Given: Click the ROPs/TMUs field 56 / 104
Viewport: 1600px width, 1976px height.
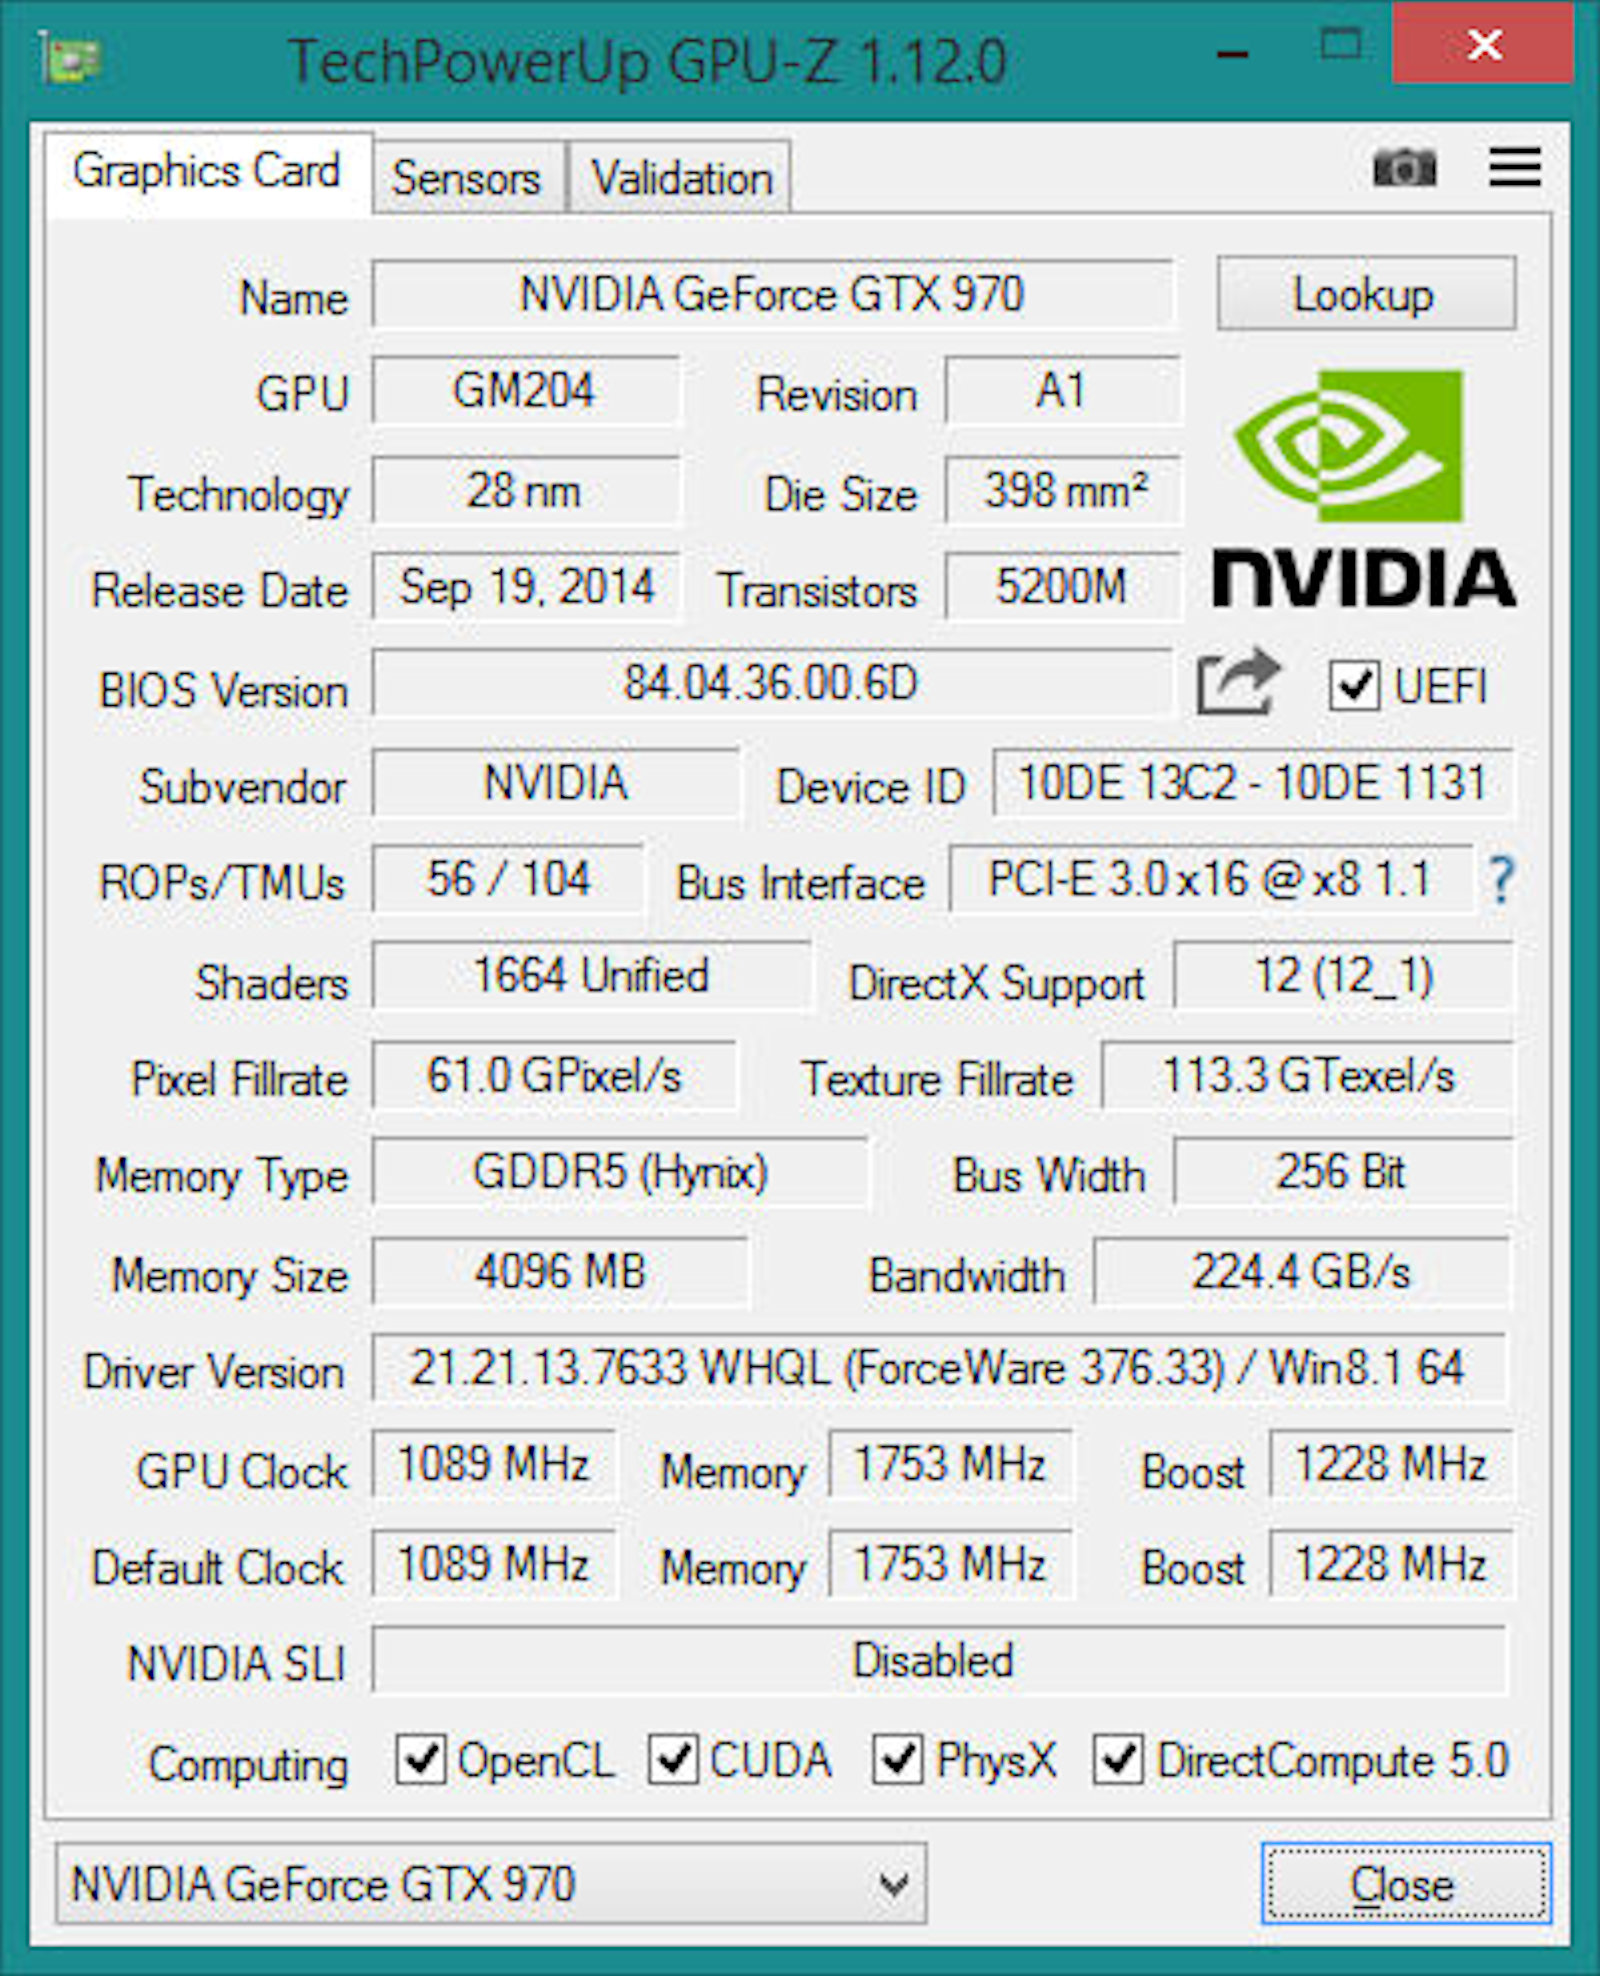Looking at the screenshot, I should point(508,878).
